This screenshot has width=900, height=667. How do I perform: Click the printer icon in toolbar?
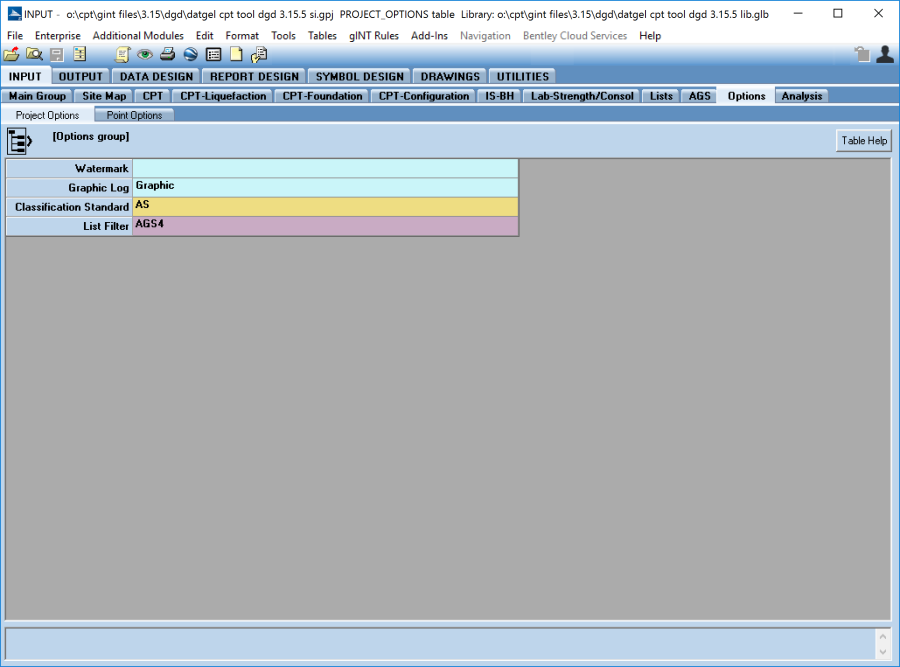click(168, 55)
